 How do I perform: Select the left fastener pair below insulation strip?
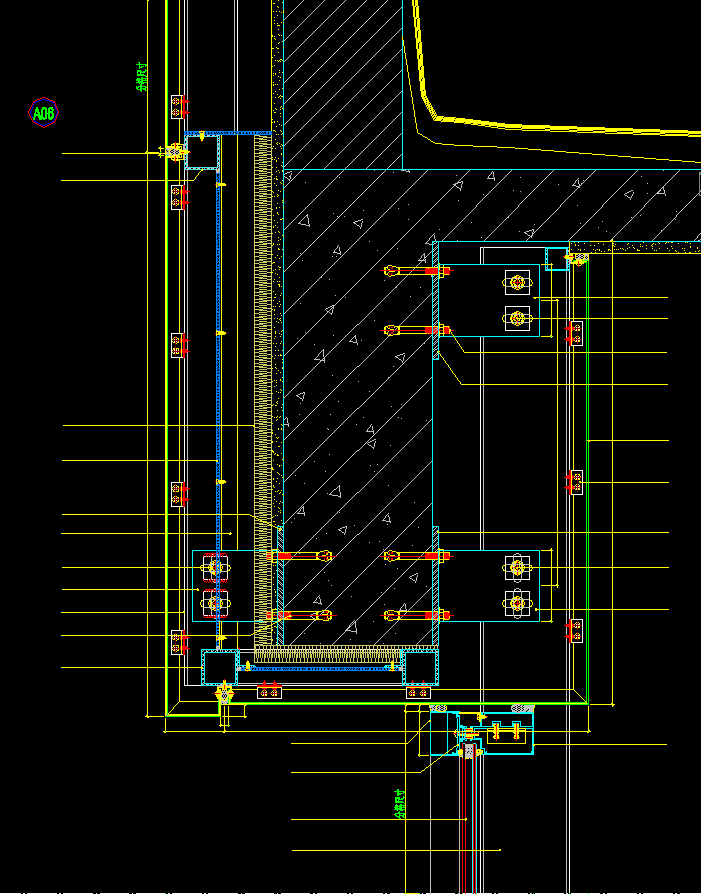tap(269, 692)
